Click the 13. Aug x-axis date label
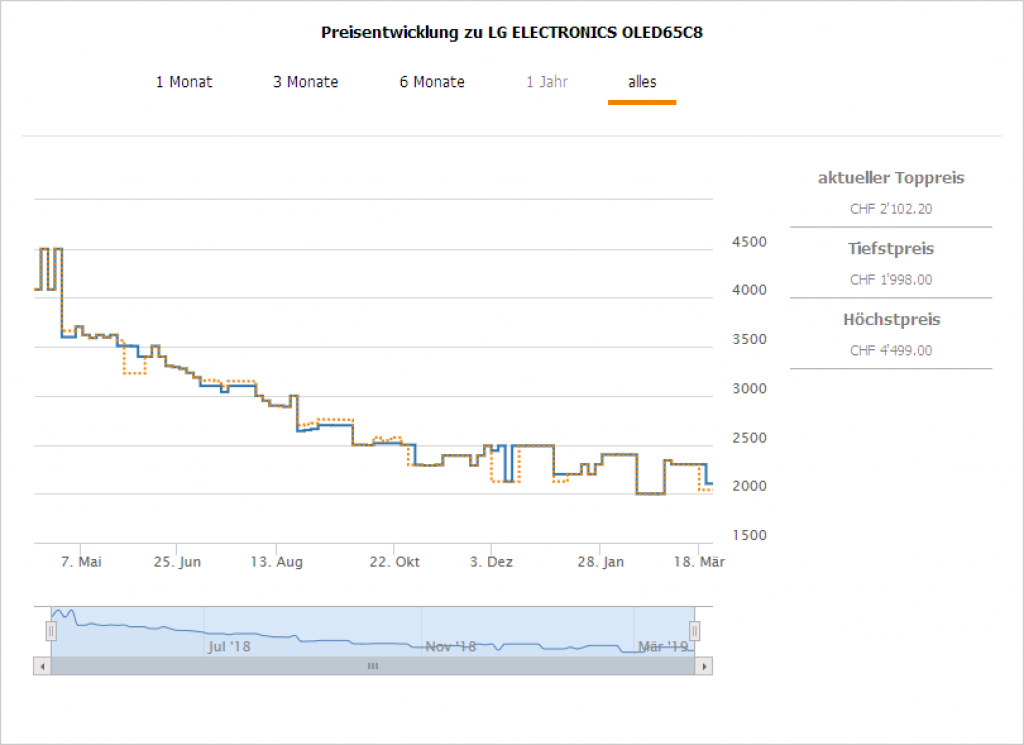The image size is (1024, 745). (x=276, y=562)
